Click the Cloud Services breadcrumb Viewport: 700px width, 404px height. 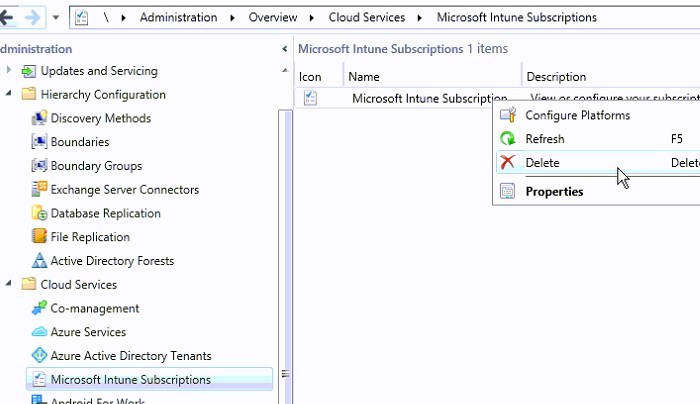click(367, 17)
